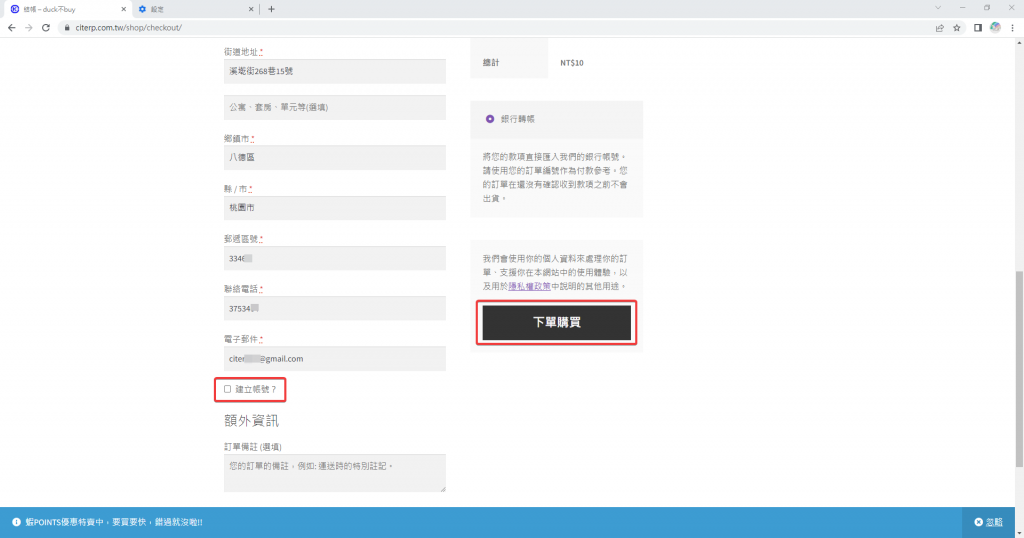
Task: Click the browser back arrow
Action: click(x=12, y=27)
